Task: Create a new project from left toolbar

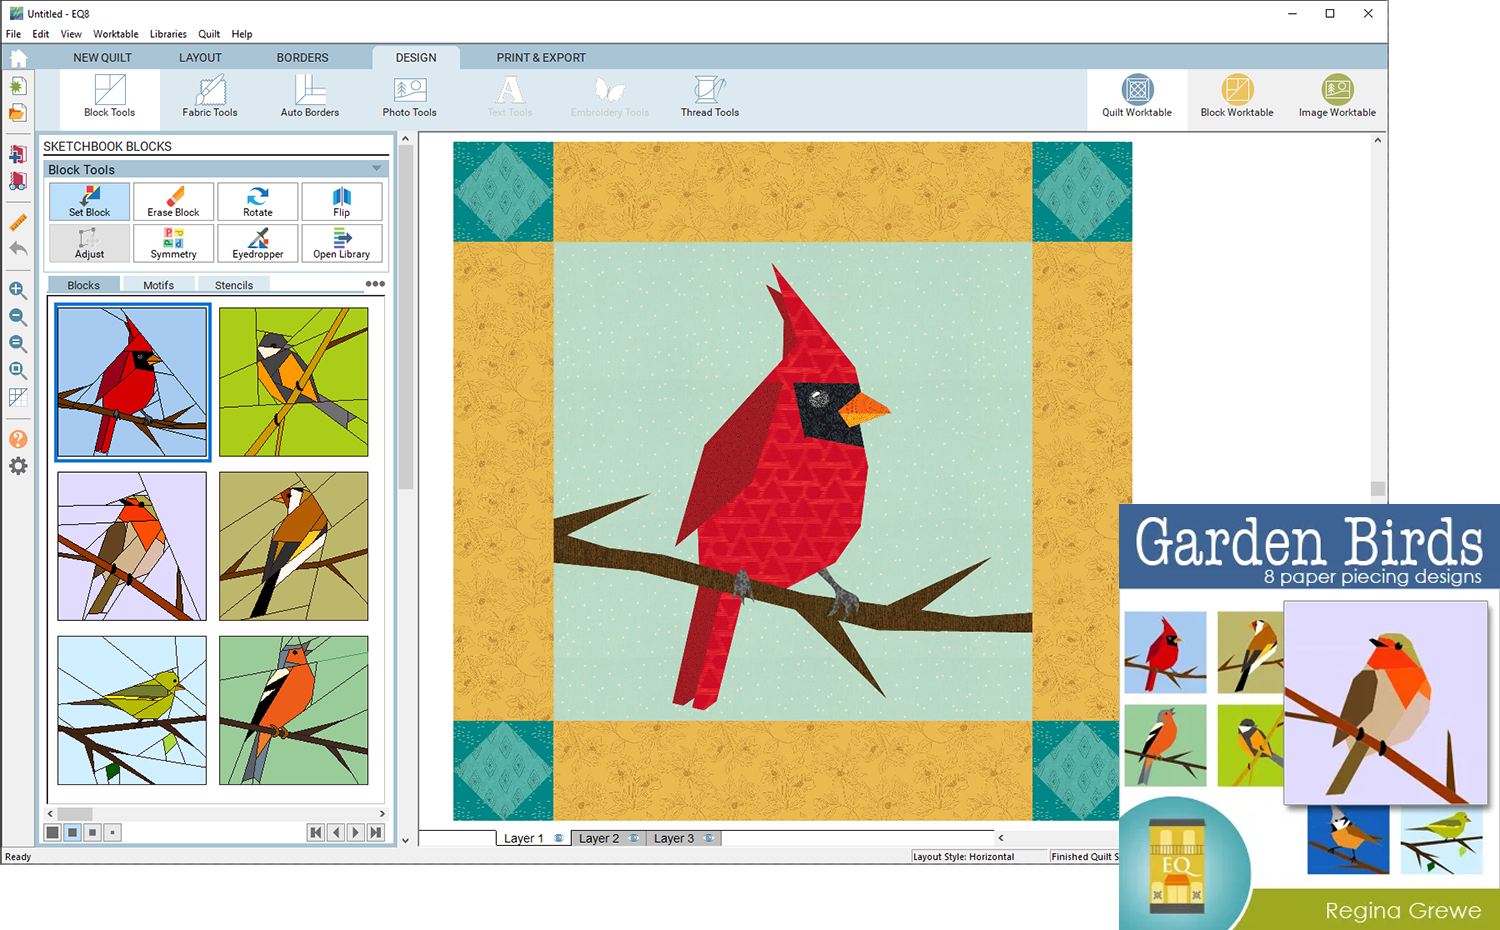Action: [18, 87]
